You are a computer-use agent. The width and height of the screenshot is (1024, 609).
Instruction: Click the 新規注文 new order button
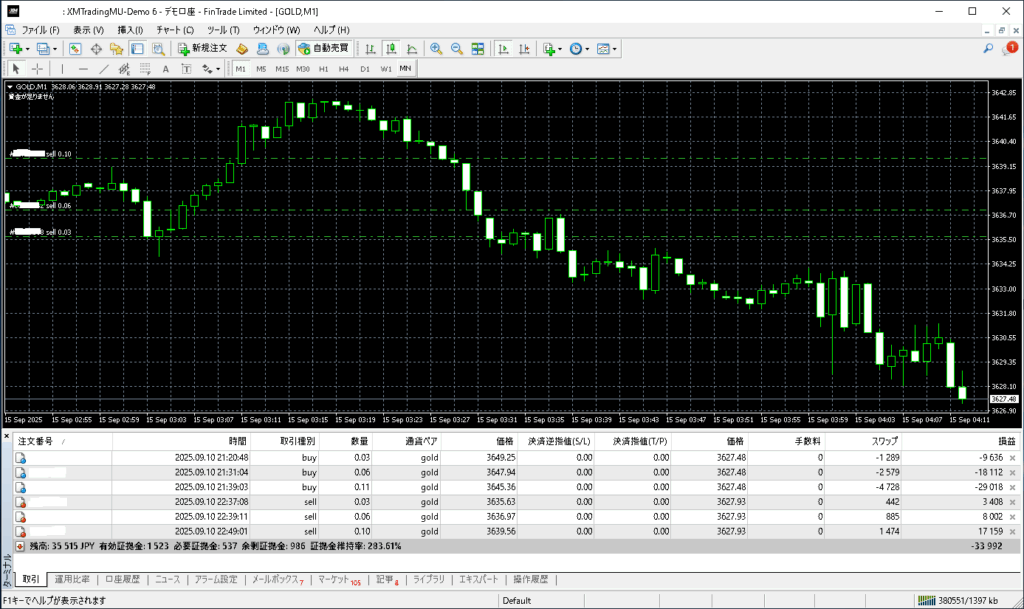pos(203,48)
